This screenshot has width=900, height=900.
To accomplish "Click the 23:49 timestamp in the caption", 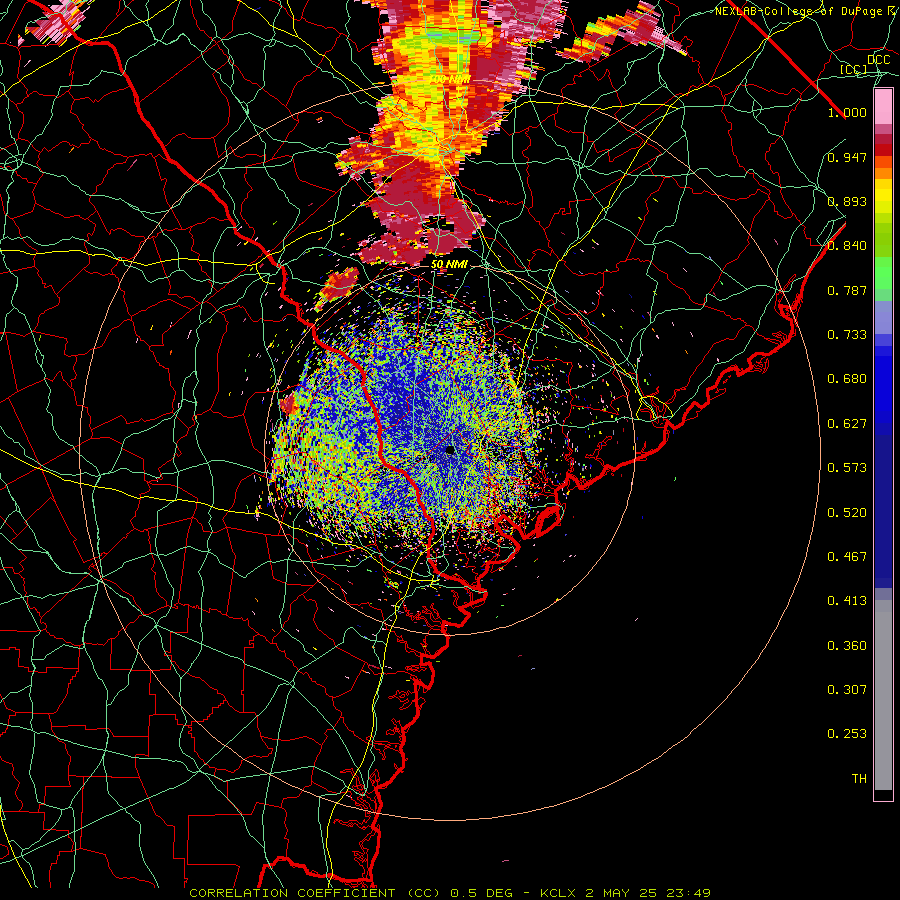I will 688,893.
